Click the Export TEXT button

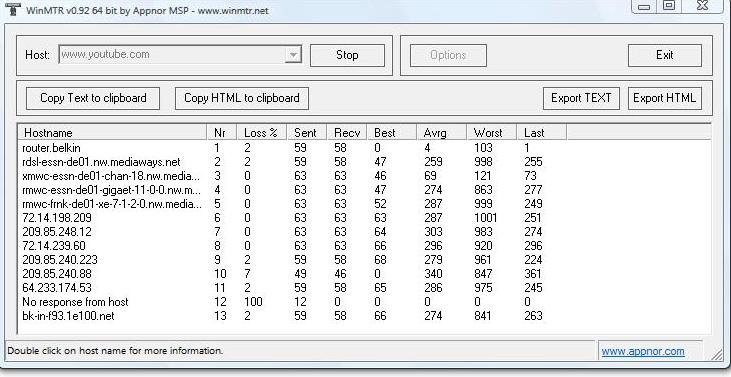(x=581, y=98)
